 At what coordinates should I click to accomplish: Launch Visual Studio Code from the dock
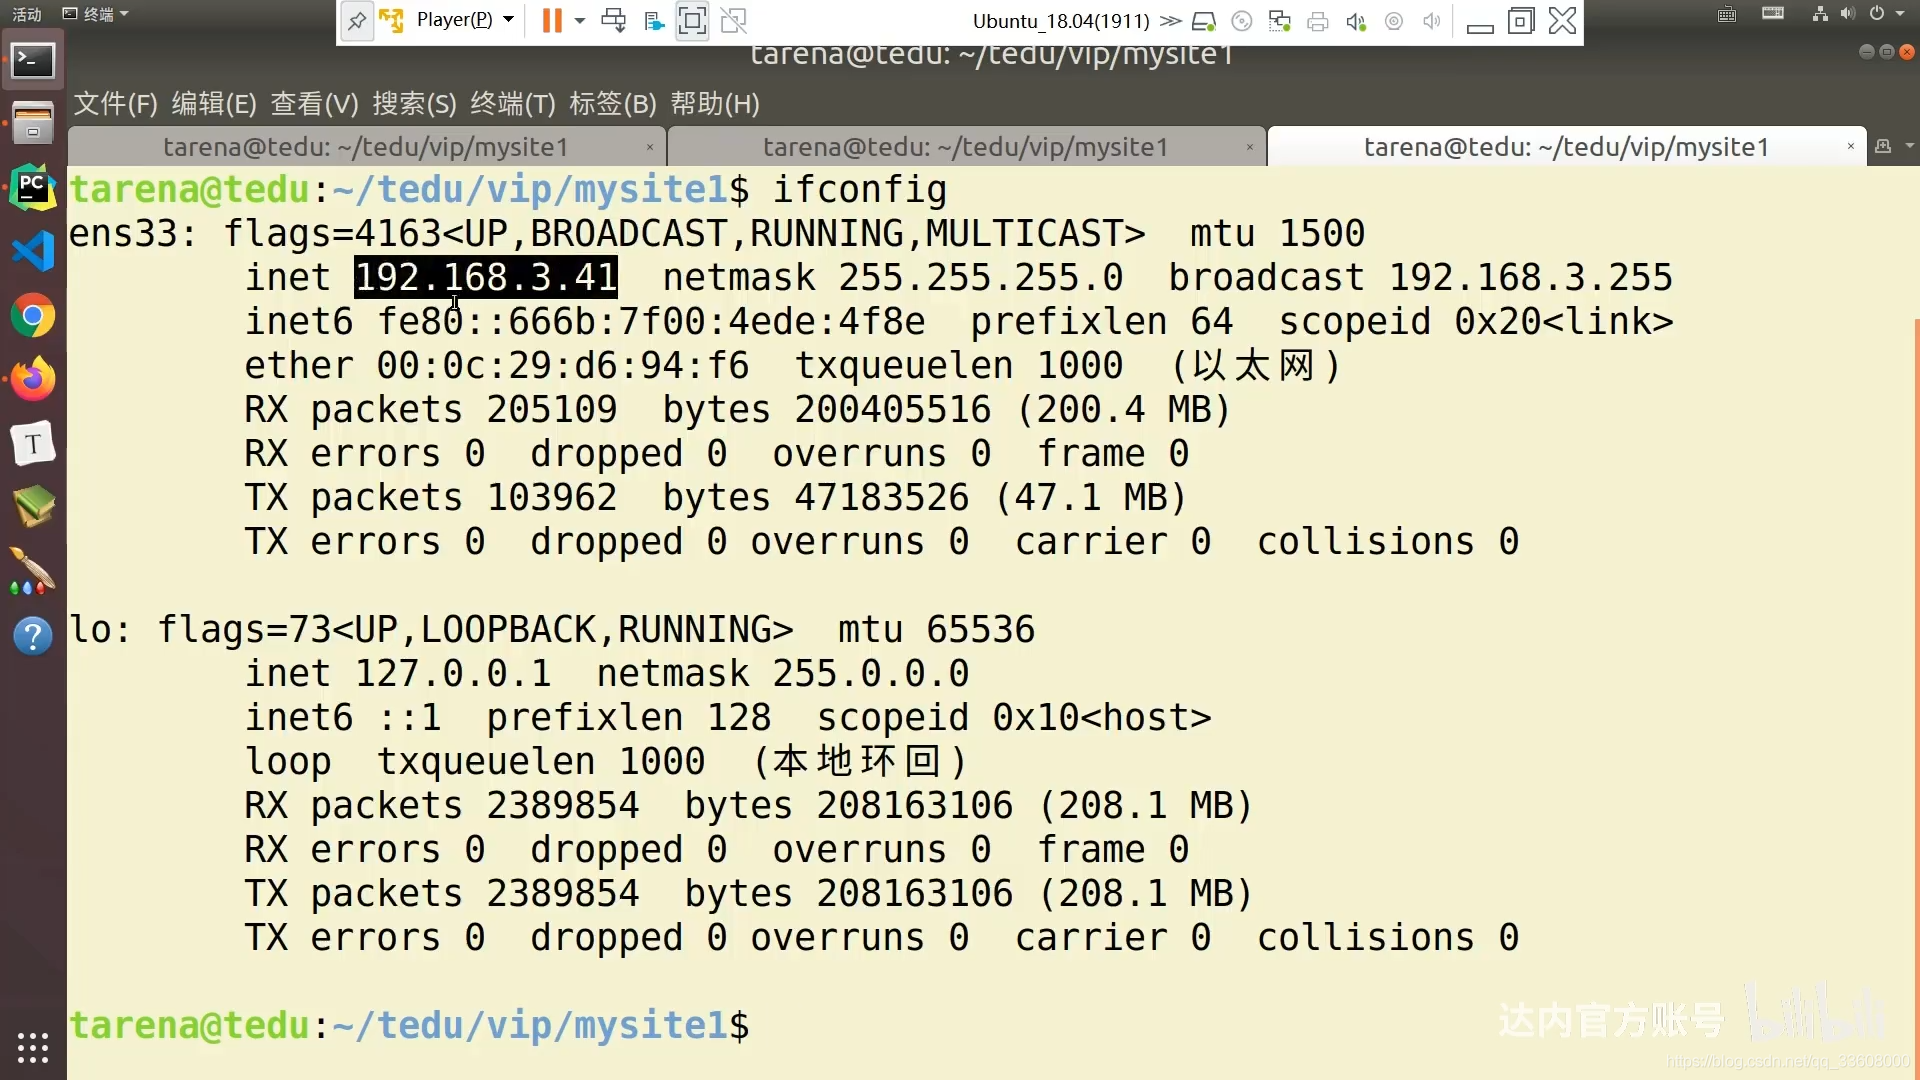click(32, 251)
